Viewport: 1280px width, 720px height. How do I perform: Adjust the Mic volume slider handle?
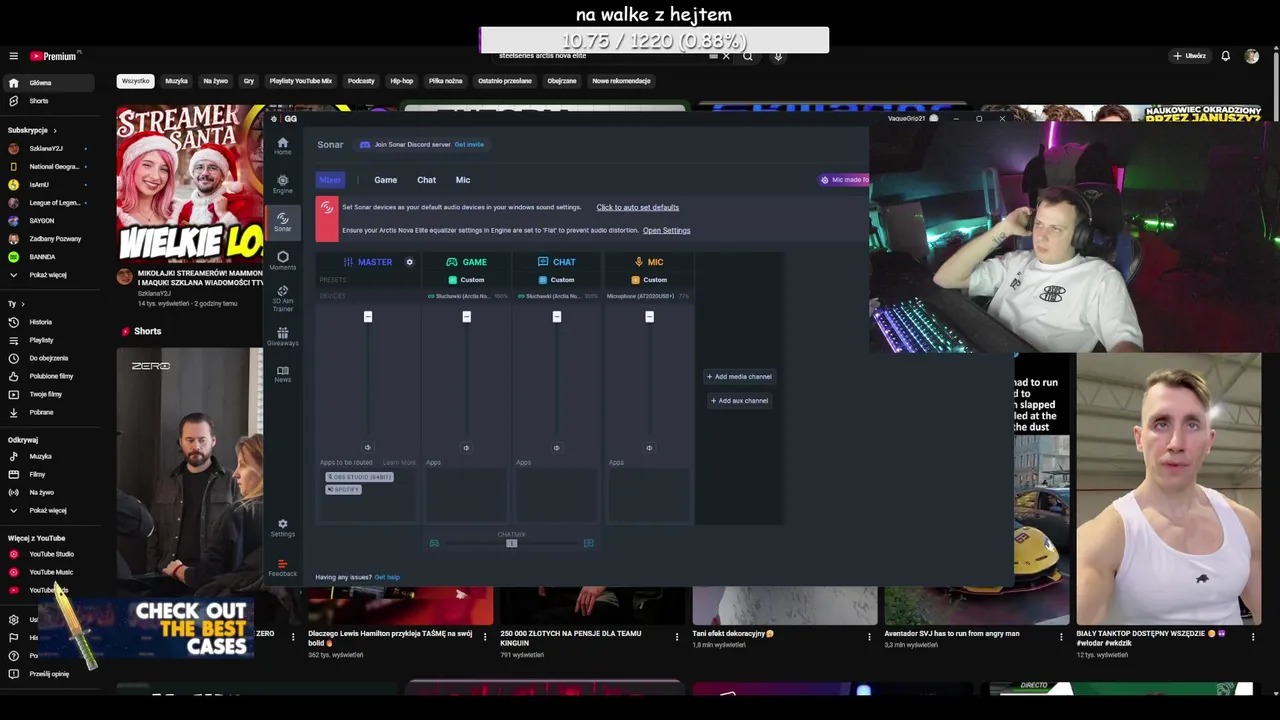coord(649,317)
